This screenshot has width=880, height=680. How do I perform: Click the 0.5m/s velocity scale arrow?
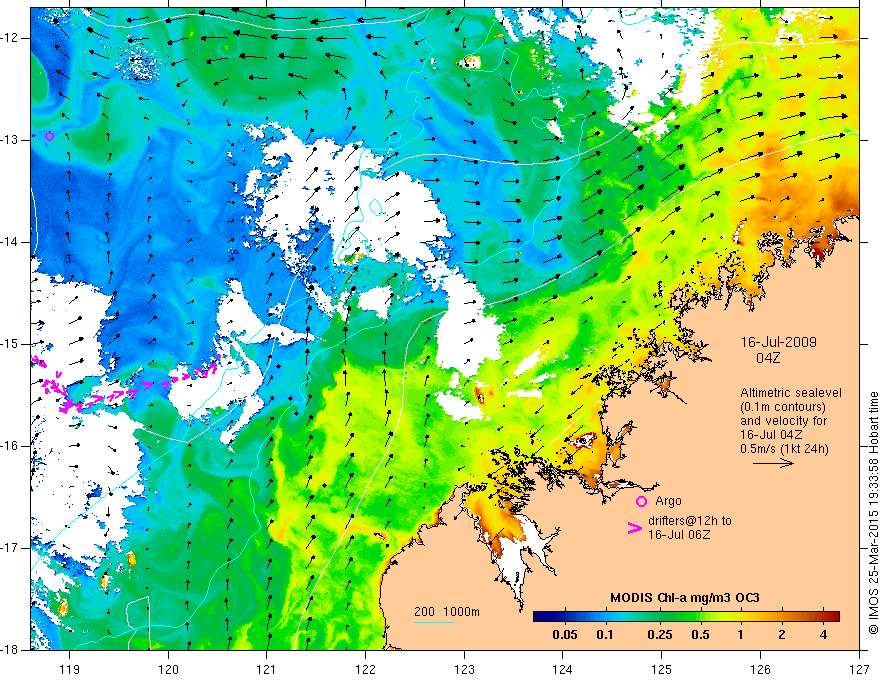(773, 463)
